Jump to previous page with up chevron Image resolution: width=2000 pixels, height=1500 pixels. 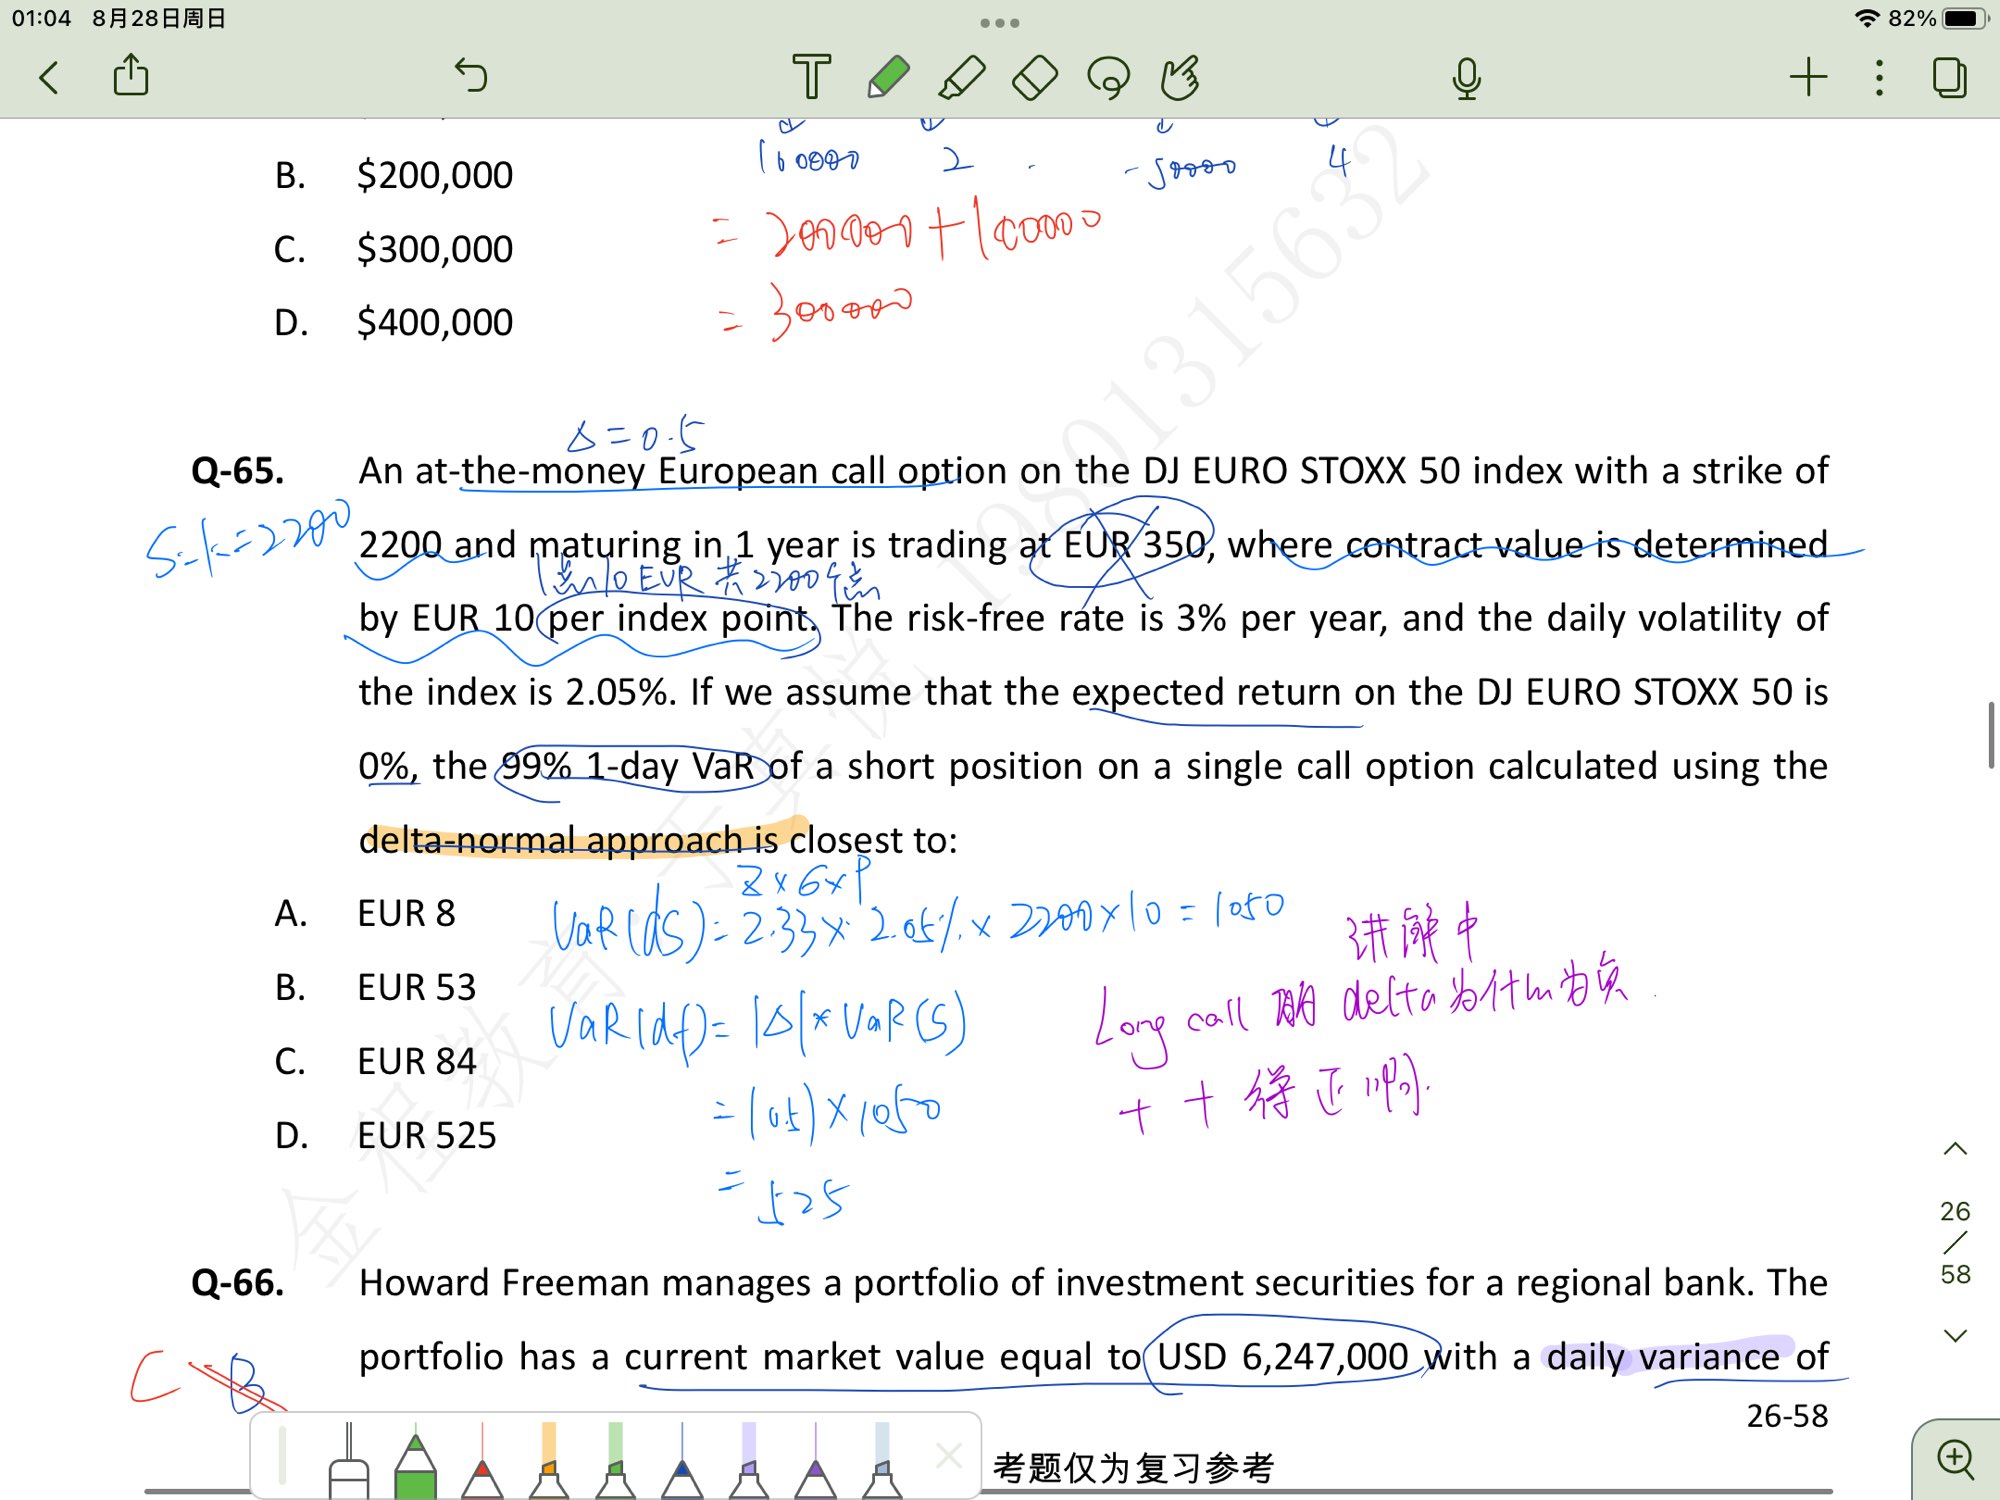pos(1955,1149)
